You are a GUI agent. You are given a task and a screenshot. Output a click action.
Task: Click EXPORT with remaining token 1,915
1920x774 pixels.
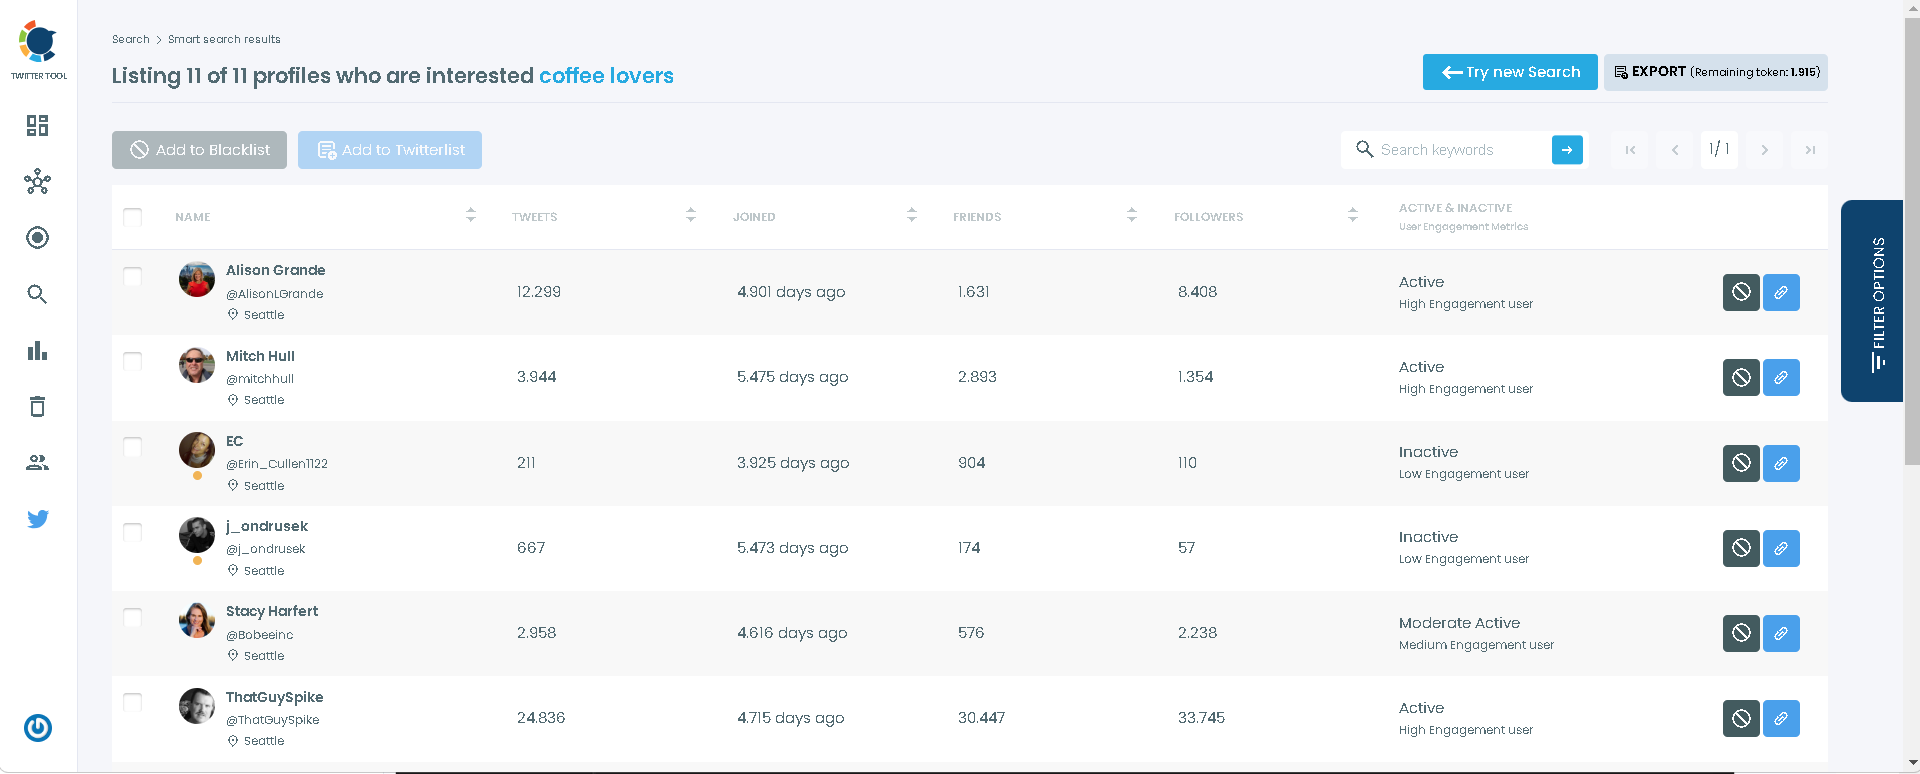click(x=1714, y=72)
